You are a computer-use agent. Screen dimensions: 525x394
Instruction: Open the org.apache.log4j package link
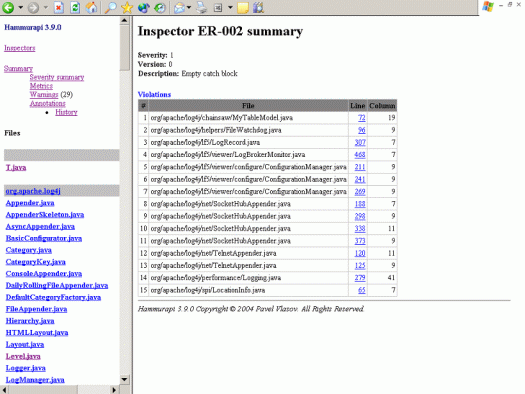click(x=33, y=191)
